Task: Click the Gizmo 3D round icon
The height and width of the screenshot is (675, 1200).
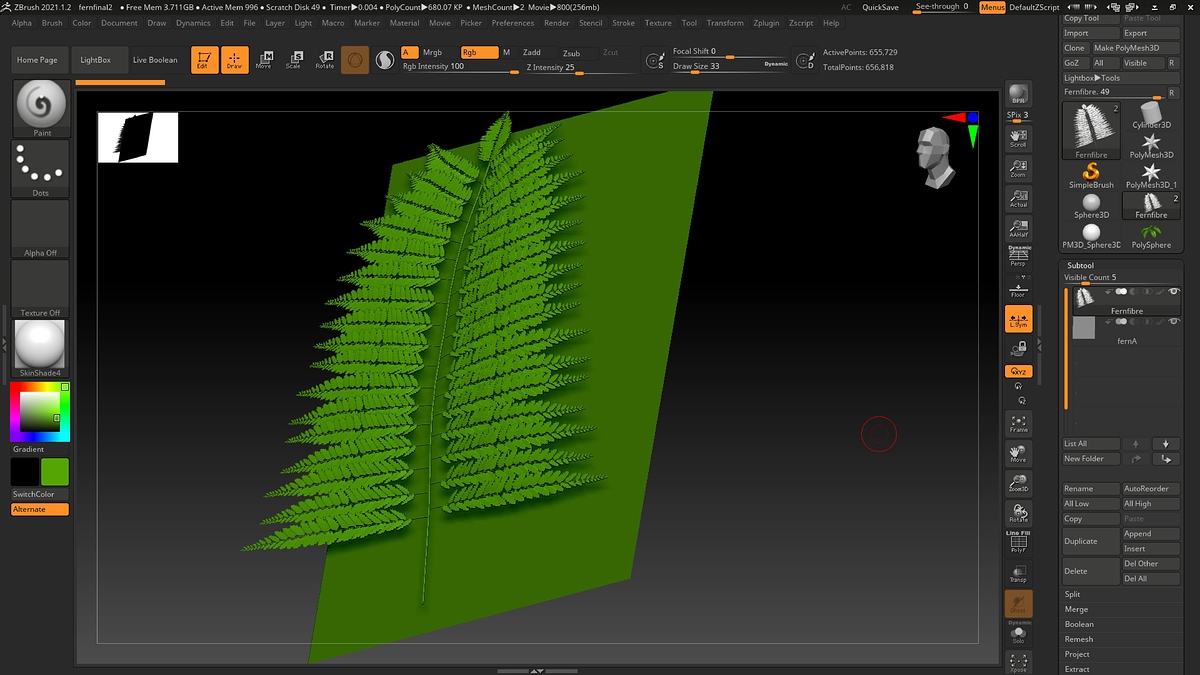Action: click(x=355, y=60)
